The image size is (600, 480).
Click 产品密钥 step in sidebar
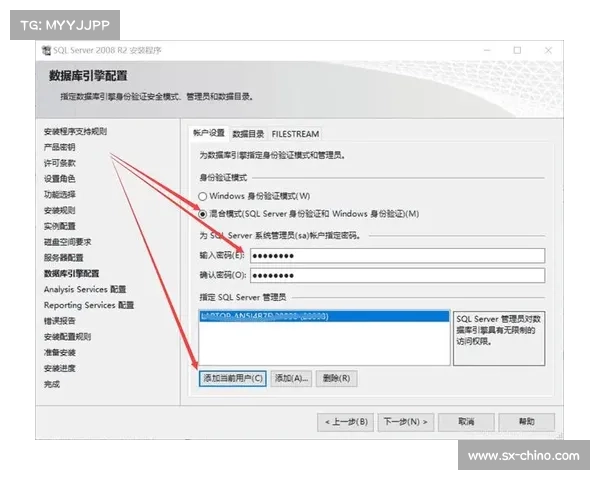(x=59, y=147)
